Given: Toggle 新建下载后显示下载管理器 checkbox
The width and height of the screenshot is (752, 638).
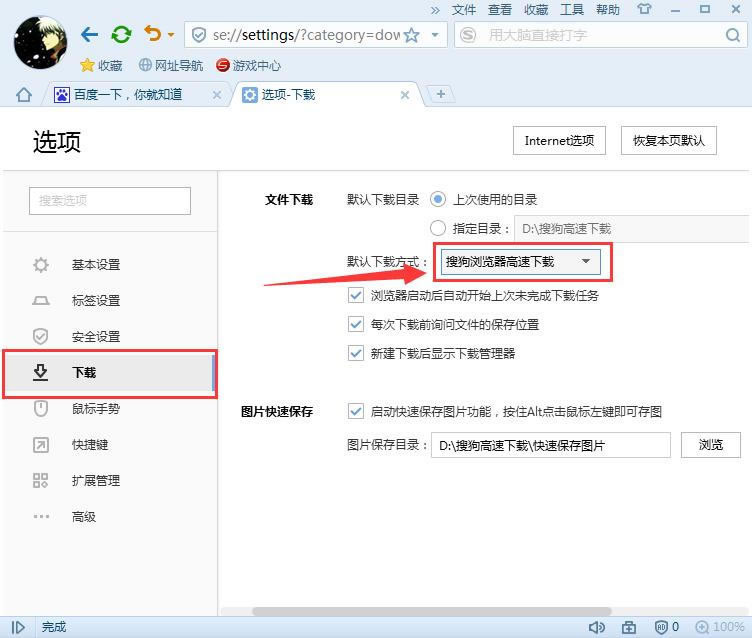Looking at the screenshot, I should coord(355,354).
